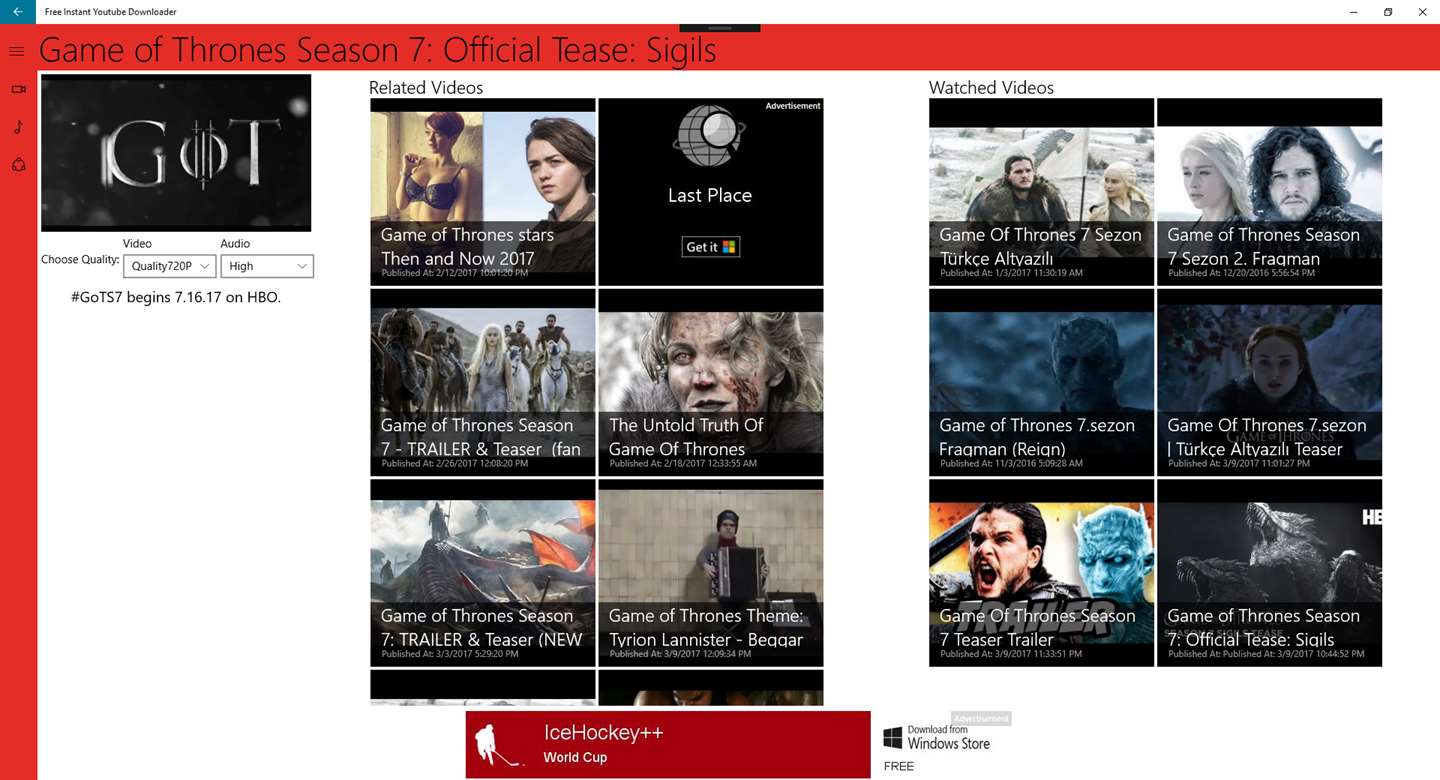Viewport: 1440px width, 780px height.
Task: Open watched video 'Season 7 Teaser Trailer'
Action: click(x=1041, y=573)
